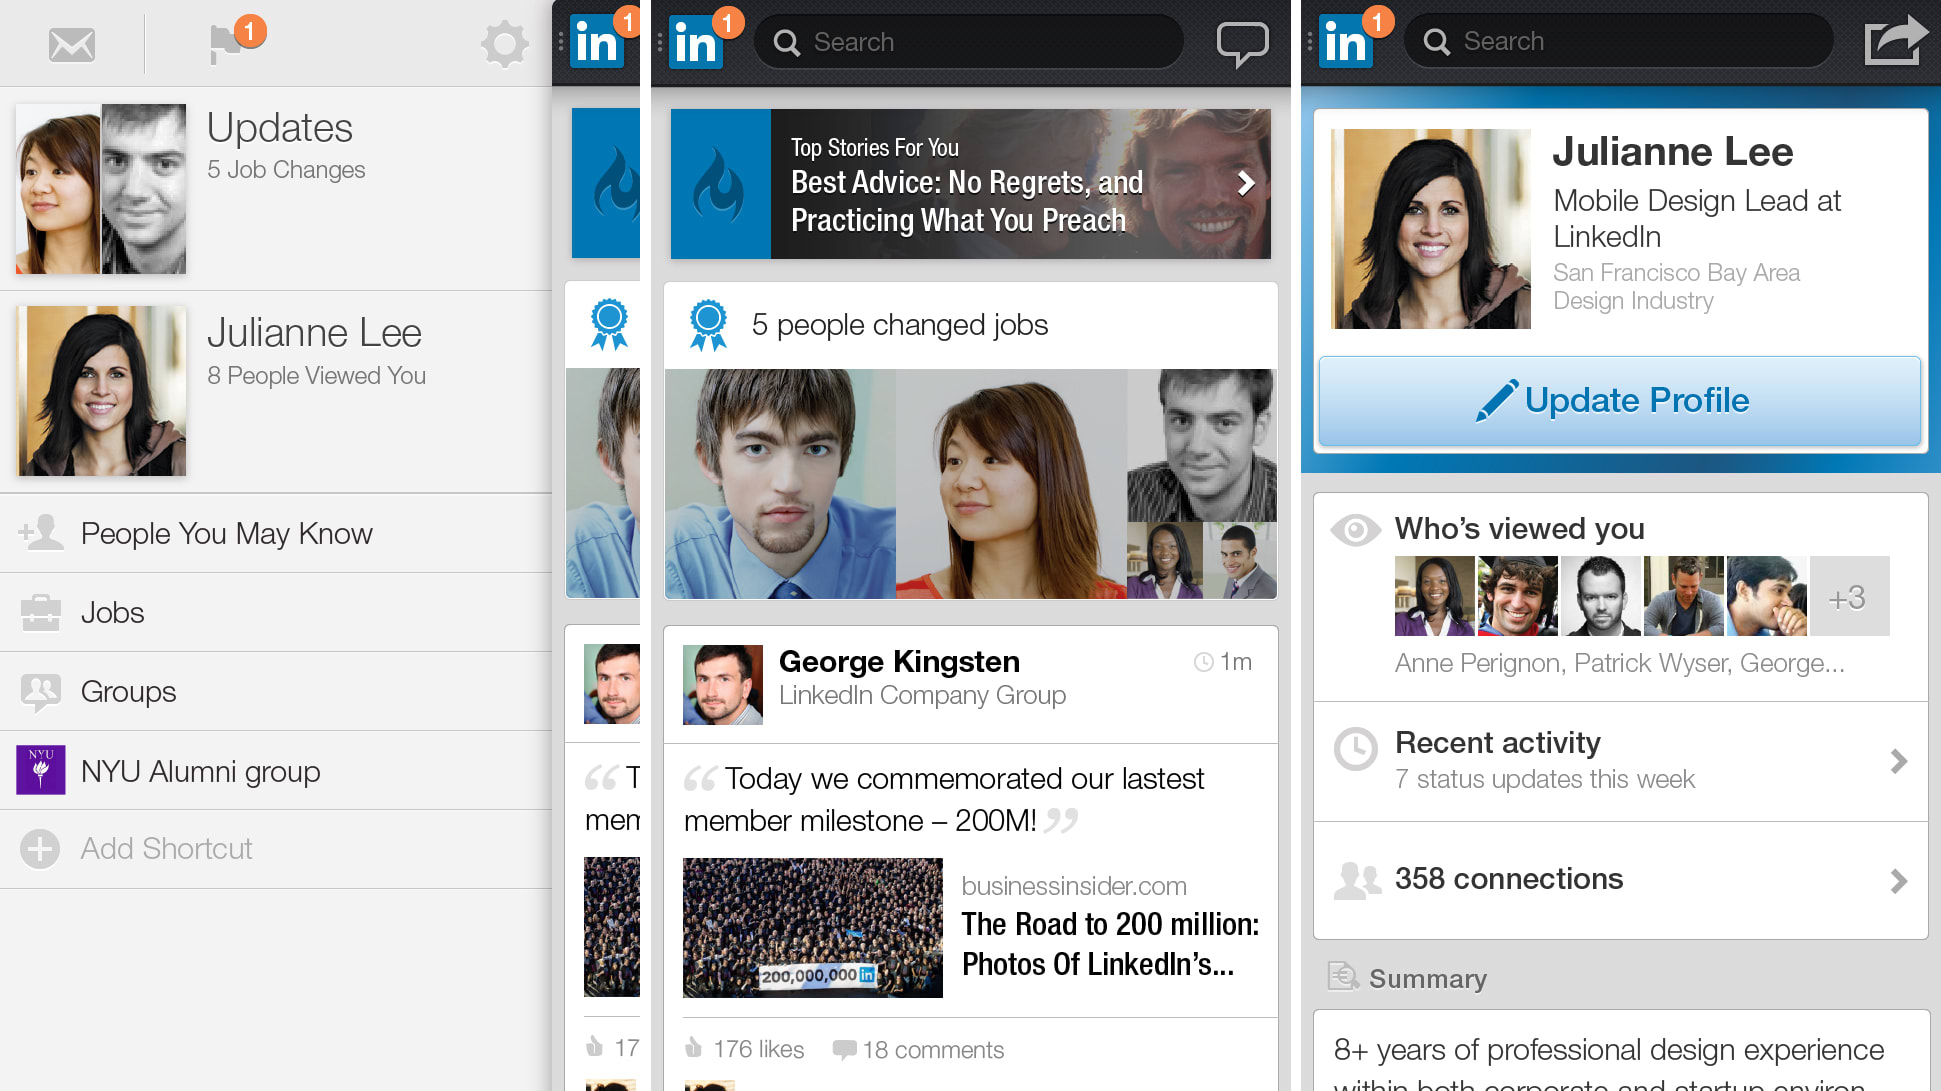Expand 358 connections via its chevron
Viewport: 1941px width, 1091px height.
[1899, 880]
